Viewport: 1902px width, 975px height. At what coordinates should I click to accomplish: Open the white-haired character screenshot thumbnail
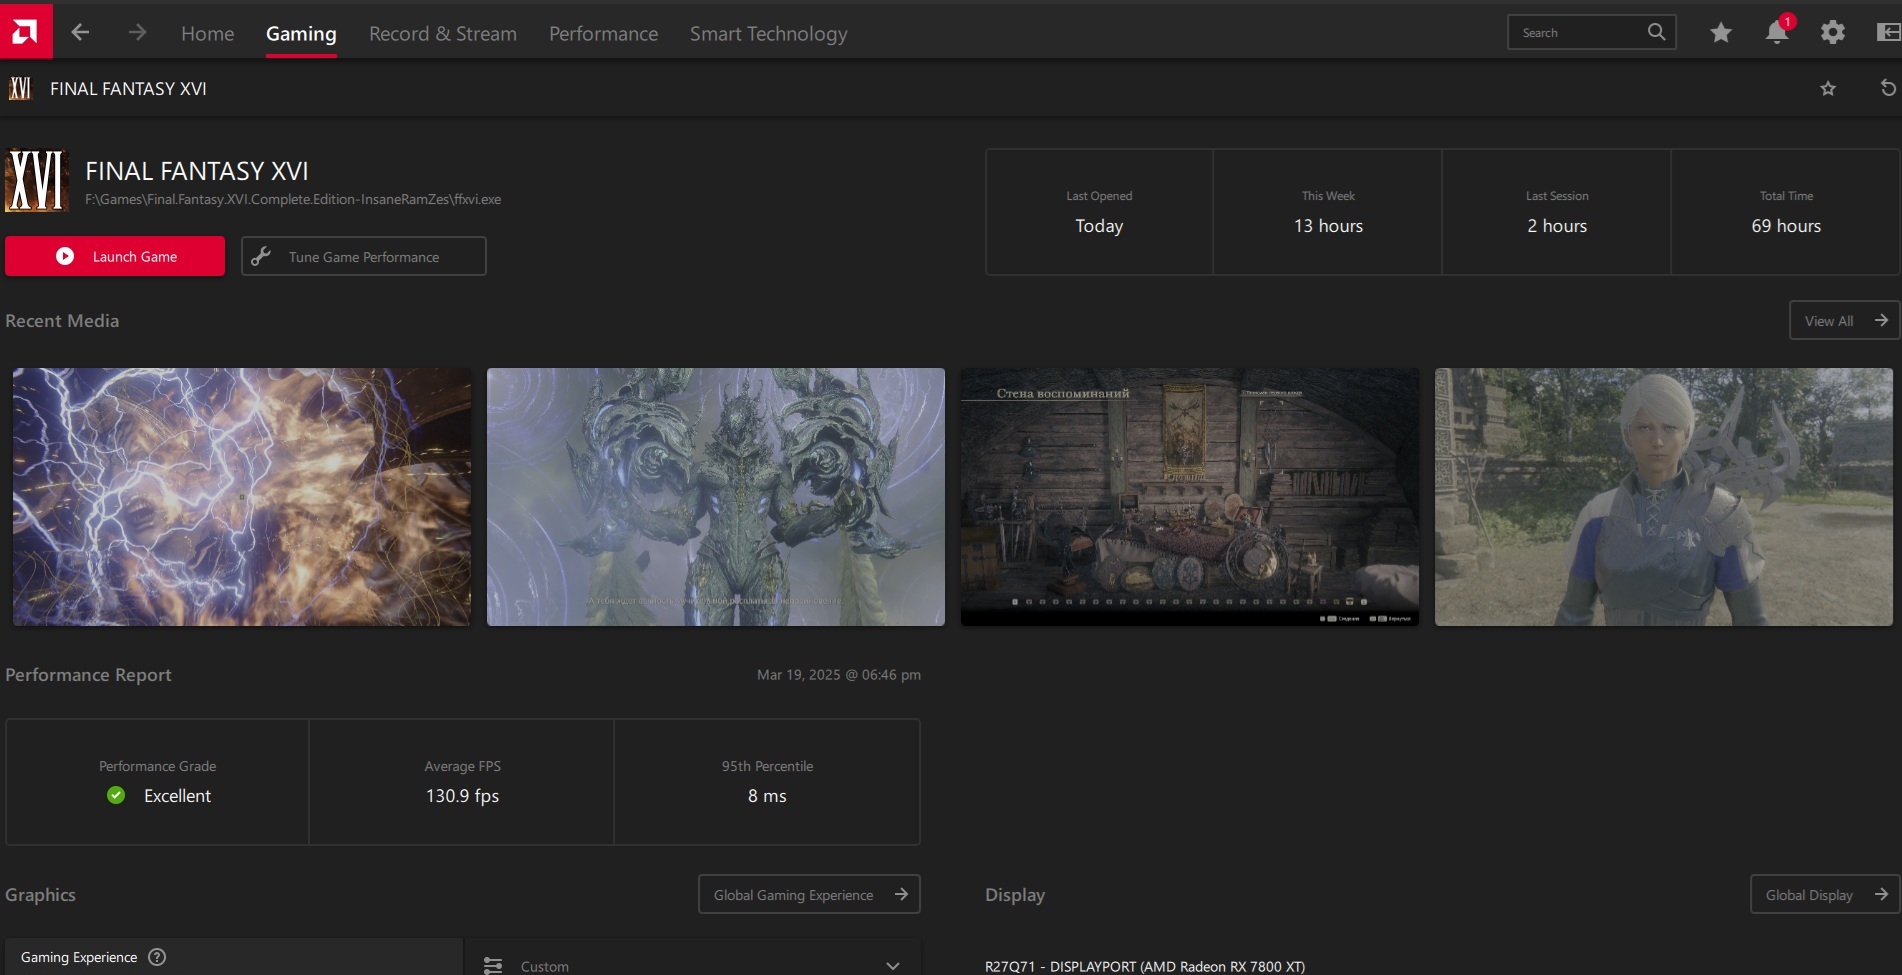click(x=1664, y=497)
